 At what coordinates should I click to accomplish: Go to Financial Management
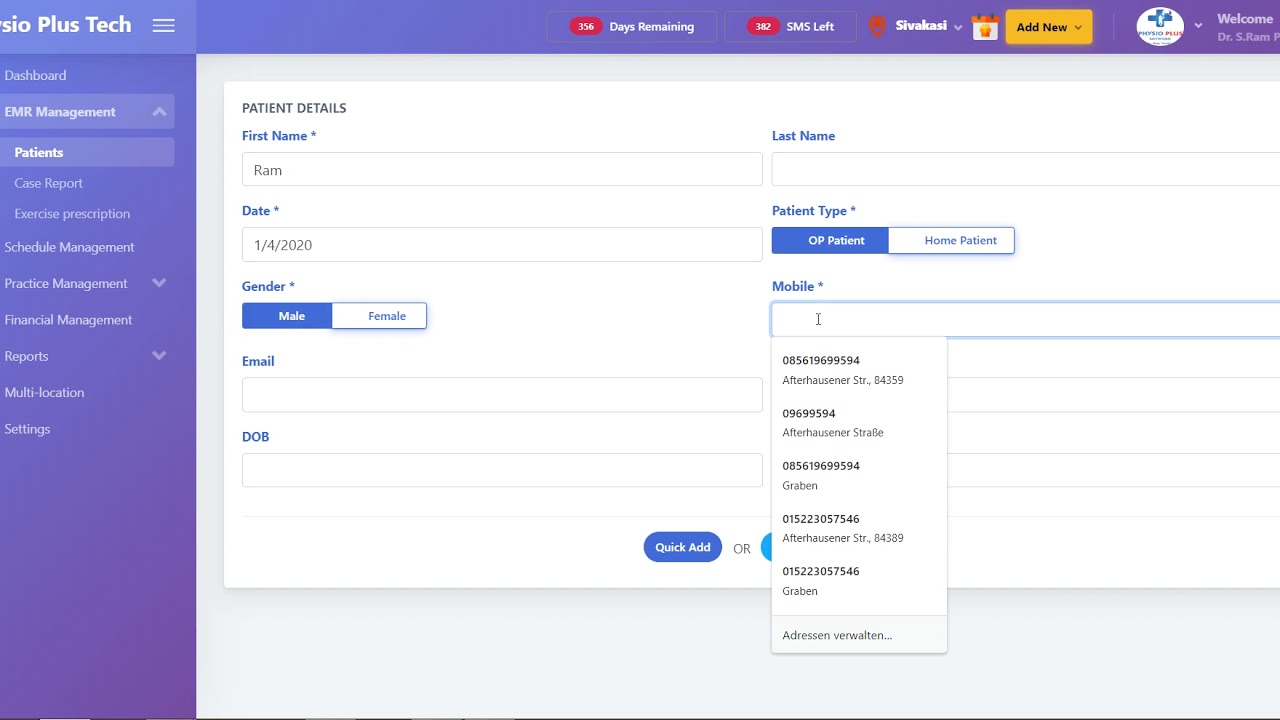(x=68, y=320)
